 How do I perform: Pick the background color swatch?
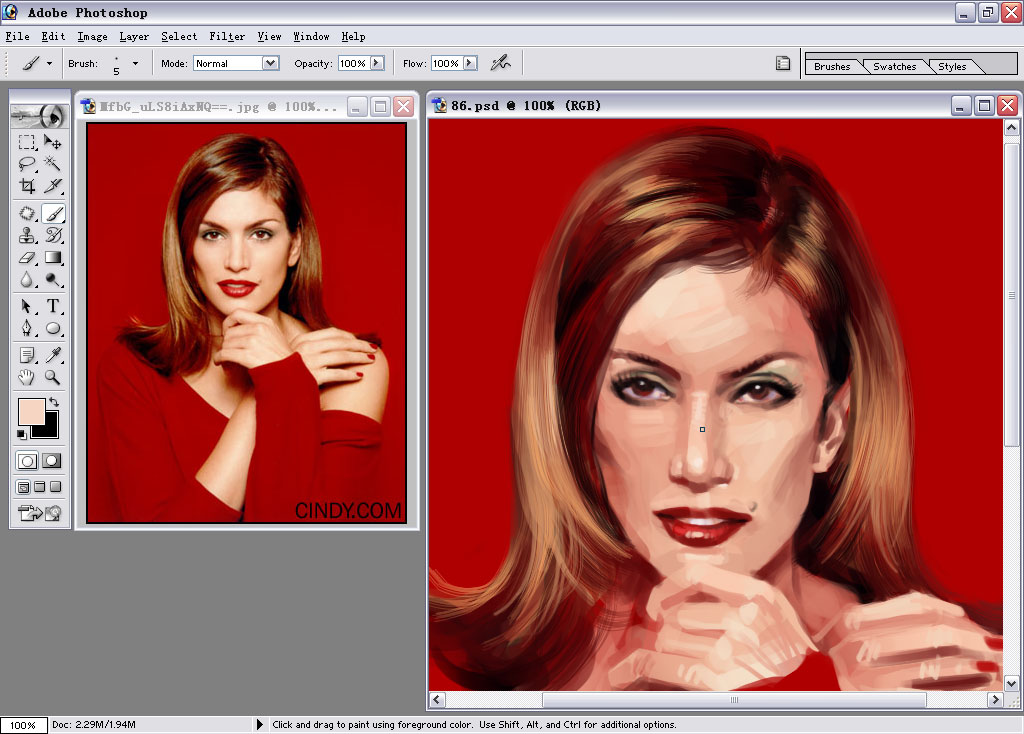(51, 430)
